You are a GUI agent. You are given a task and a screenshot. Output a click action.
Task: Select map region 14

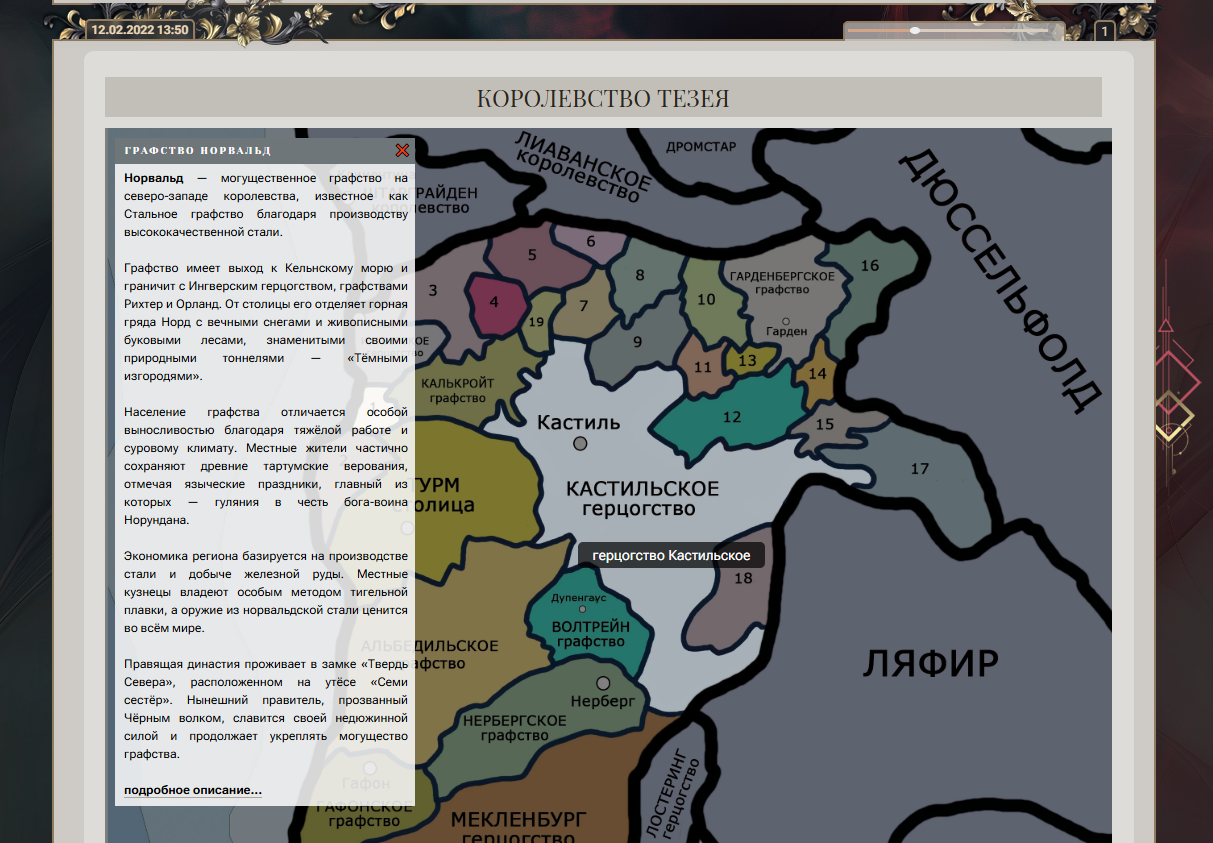coord(818,374)
